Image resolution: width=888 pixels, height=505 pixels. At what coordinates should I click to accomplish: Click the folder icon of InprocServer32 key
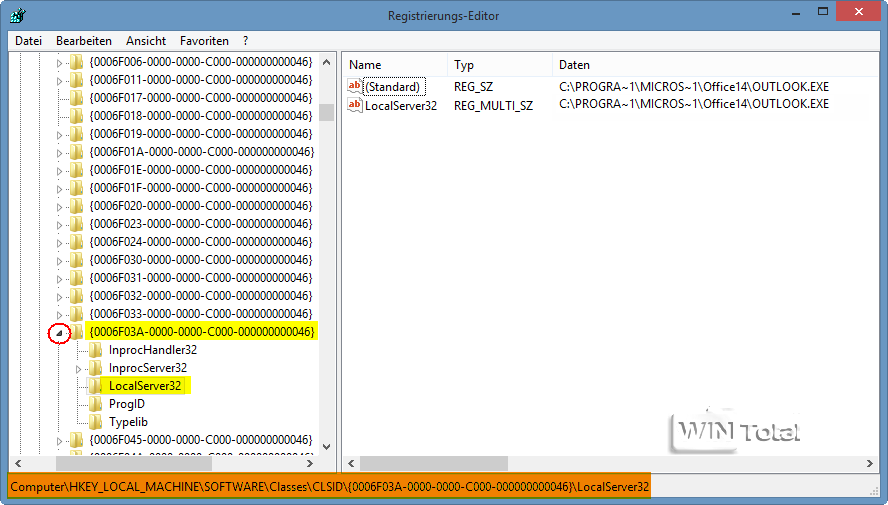(96, 368)
